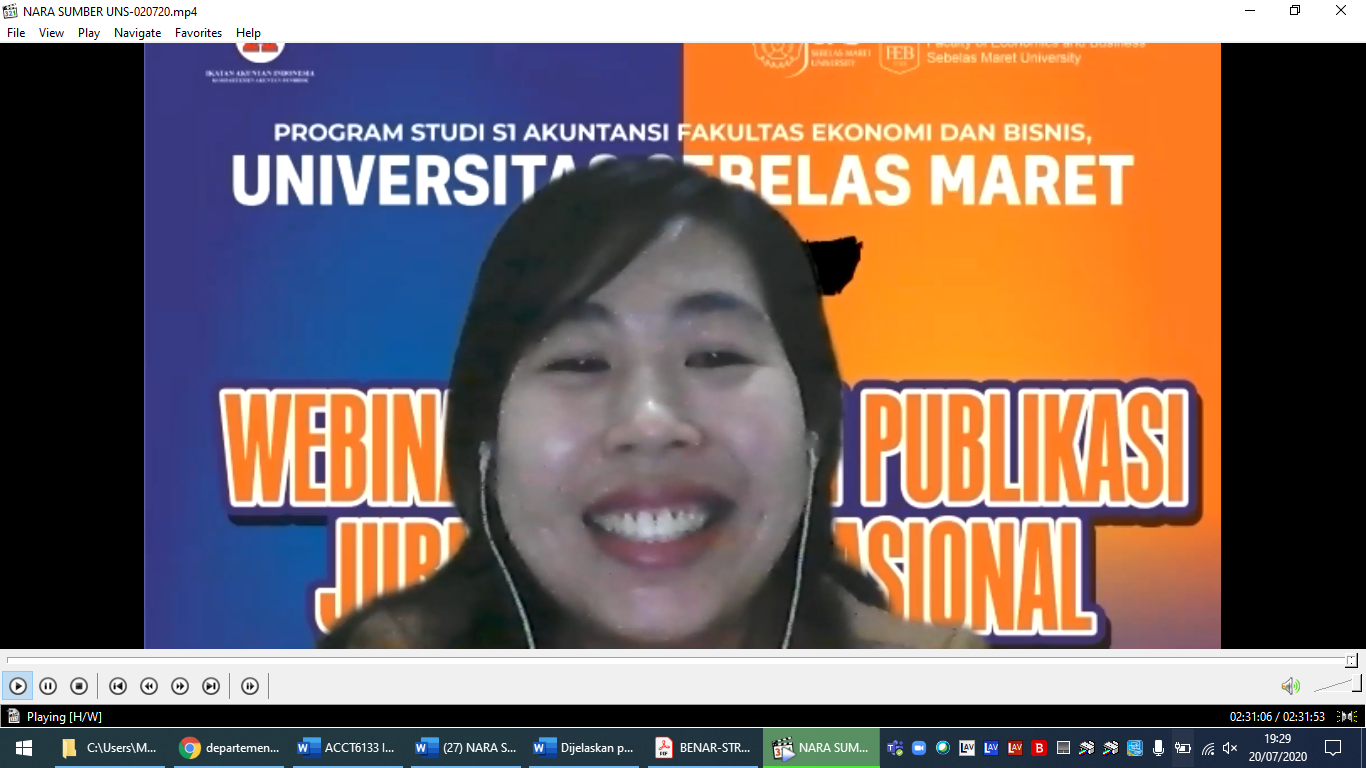Mute the player with the speaker icon

[1291, 686]
